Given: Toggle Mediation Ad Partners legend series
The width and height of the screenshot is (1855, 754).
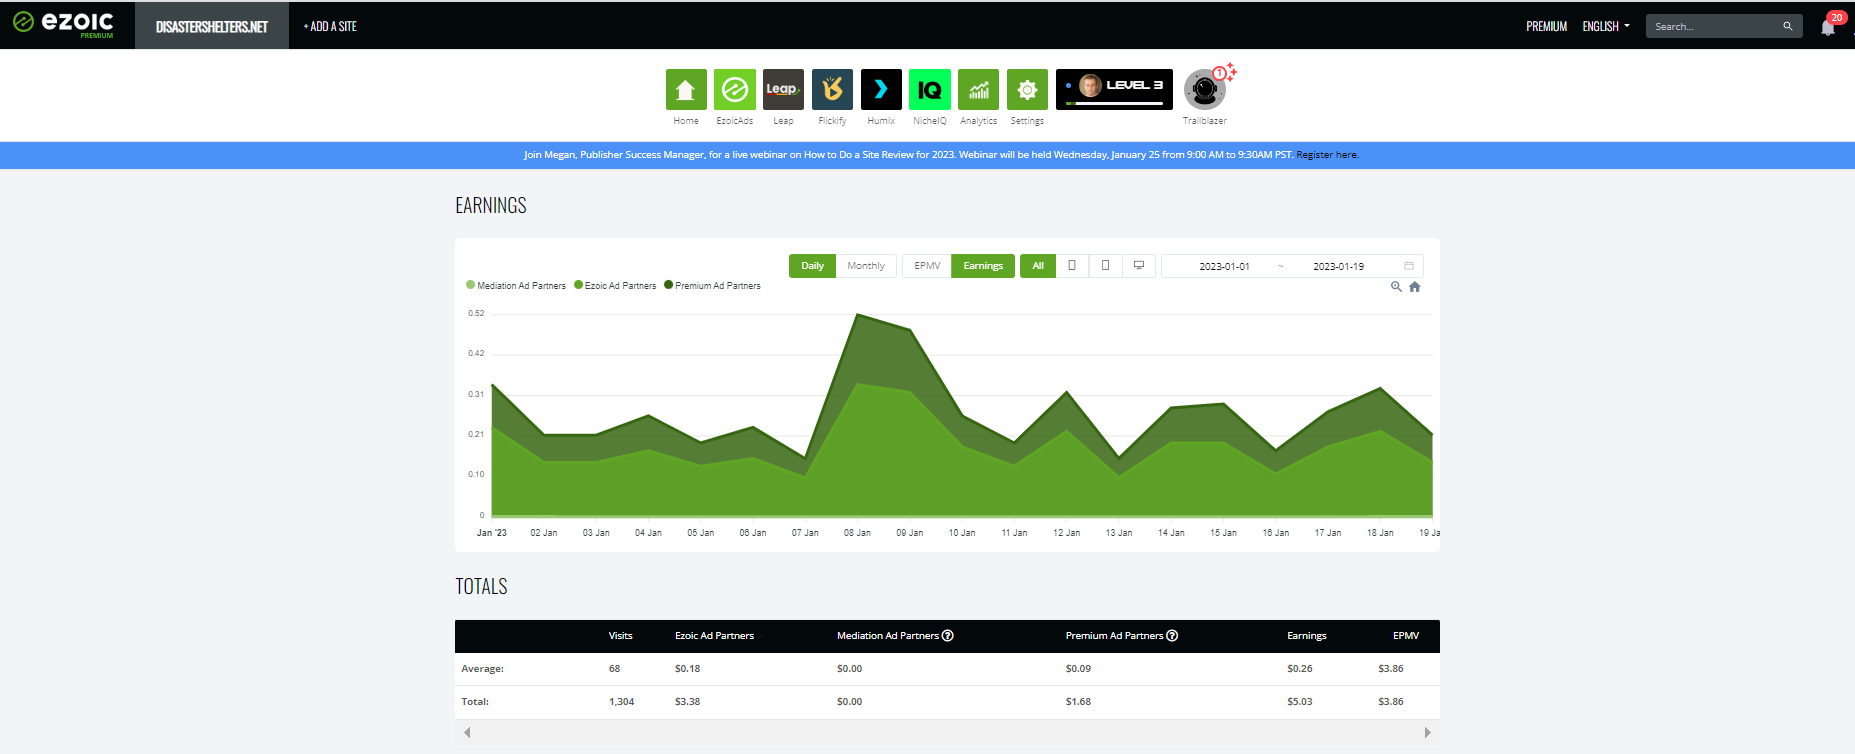Looking at the screenshot, I should [x=516, y=286].
